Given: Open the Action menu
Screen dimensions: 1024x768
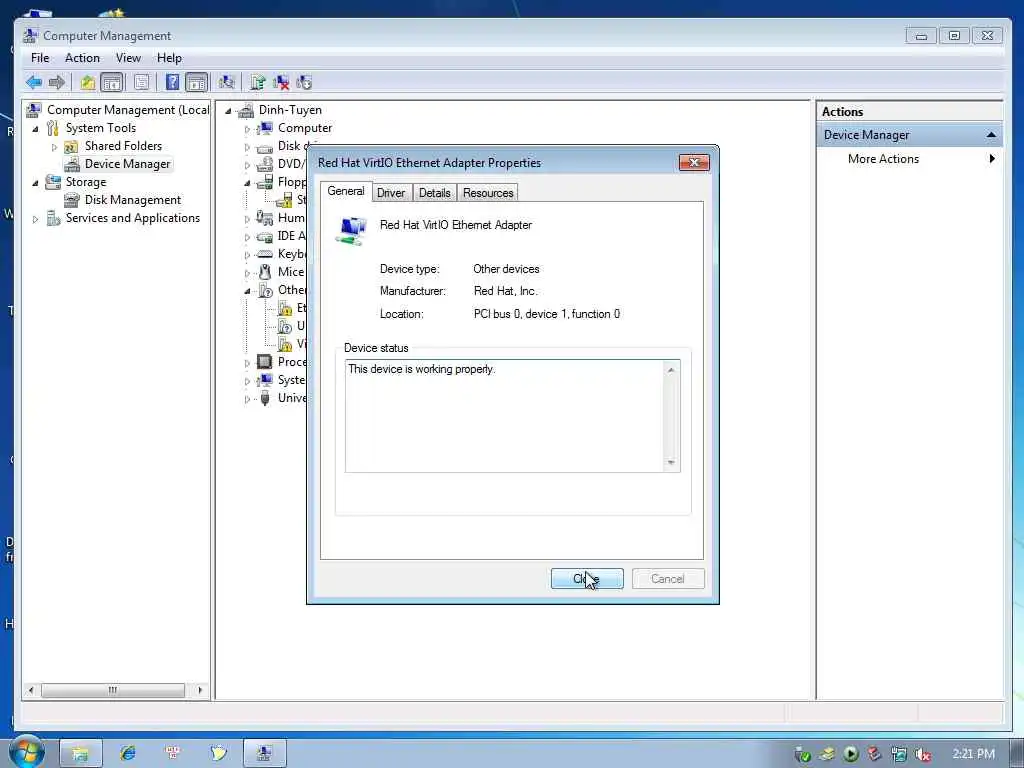Looking at the screenshot, I should coord(82,58).
